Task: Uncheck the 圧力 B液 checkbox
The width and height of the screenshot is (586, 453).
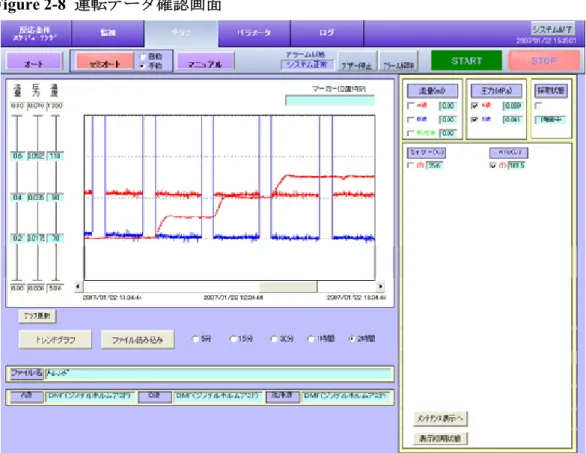Action: pos(474,120)
